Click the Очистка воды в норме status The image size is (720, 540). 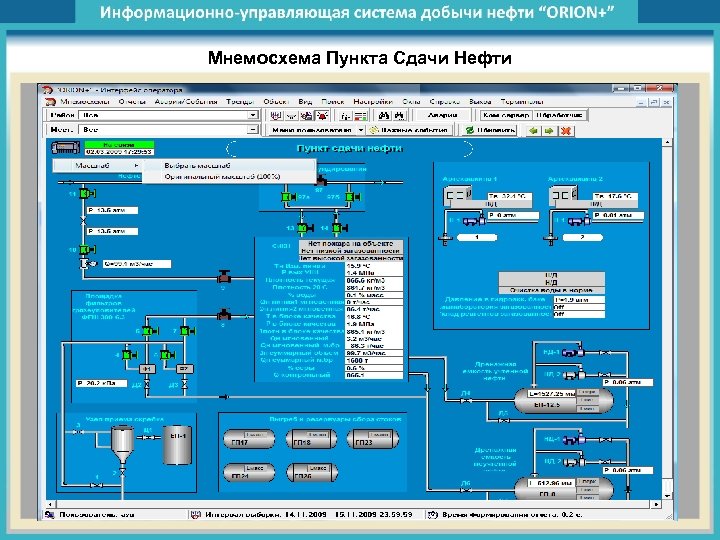click(551, 290)
